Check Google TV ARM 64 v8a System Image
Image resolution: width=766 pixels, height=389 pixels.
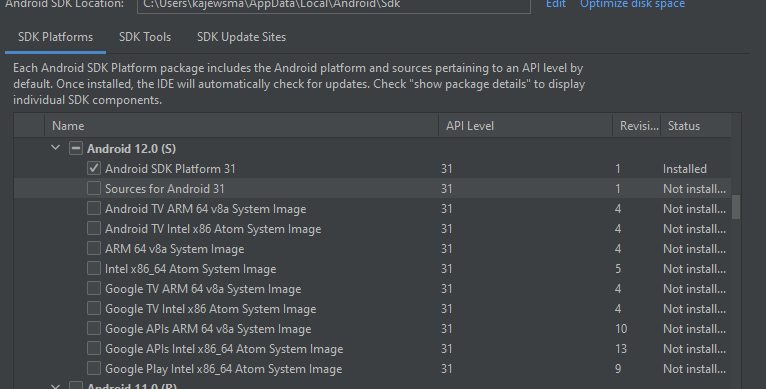[94, 288]
